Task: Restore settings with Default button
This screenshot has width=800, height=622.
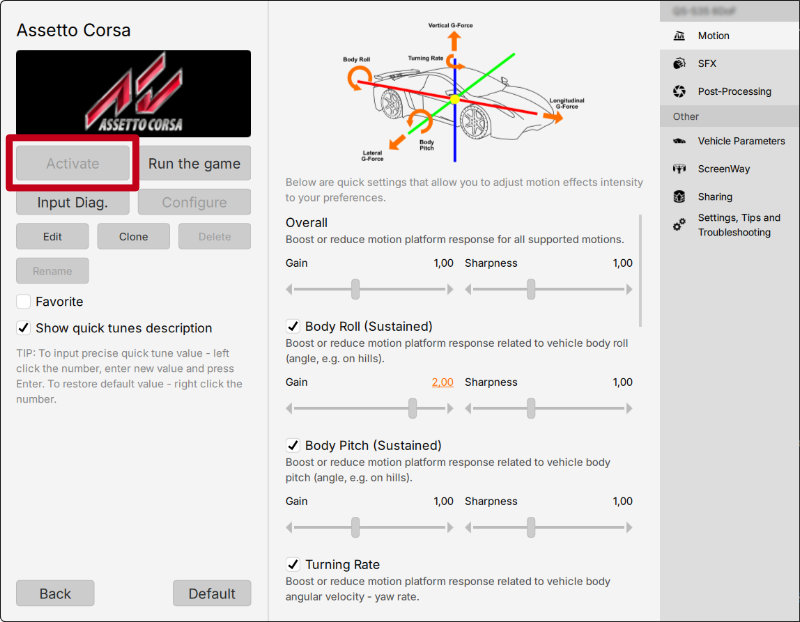Action: (x=212, y=593)
